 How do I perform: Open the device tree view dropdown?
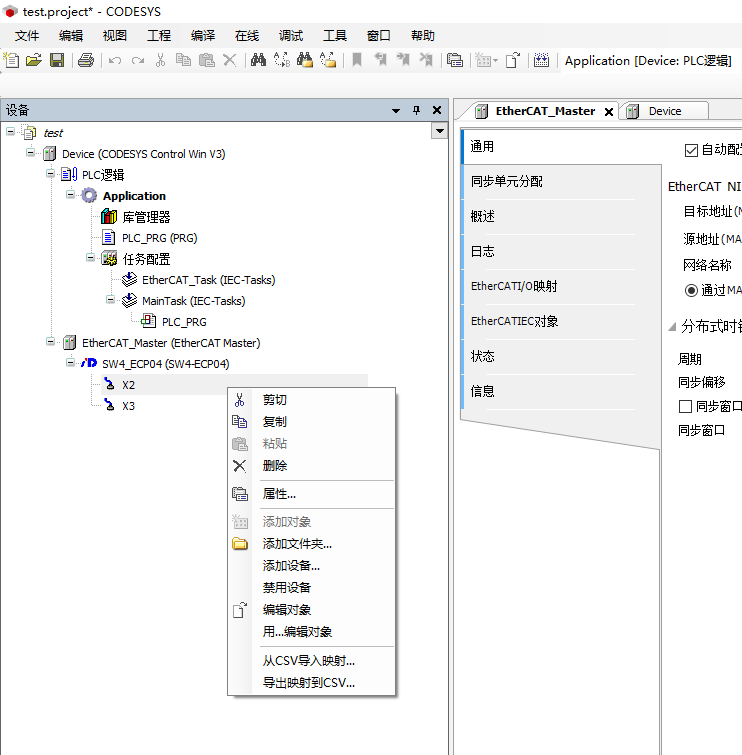(439, 131)
